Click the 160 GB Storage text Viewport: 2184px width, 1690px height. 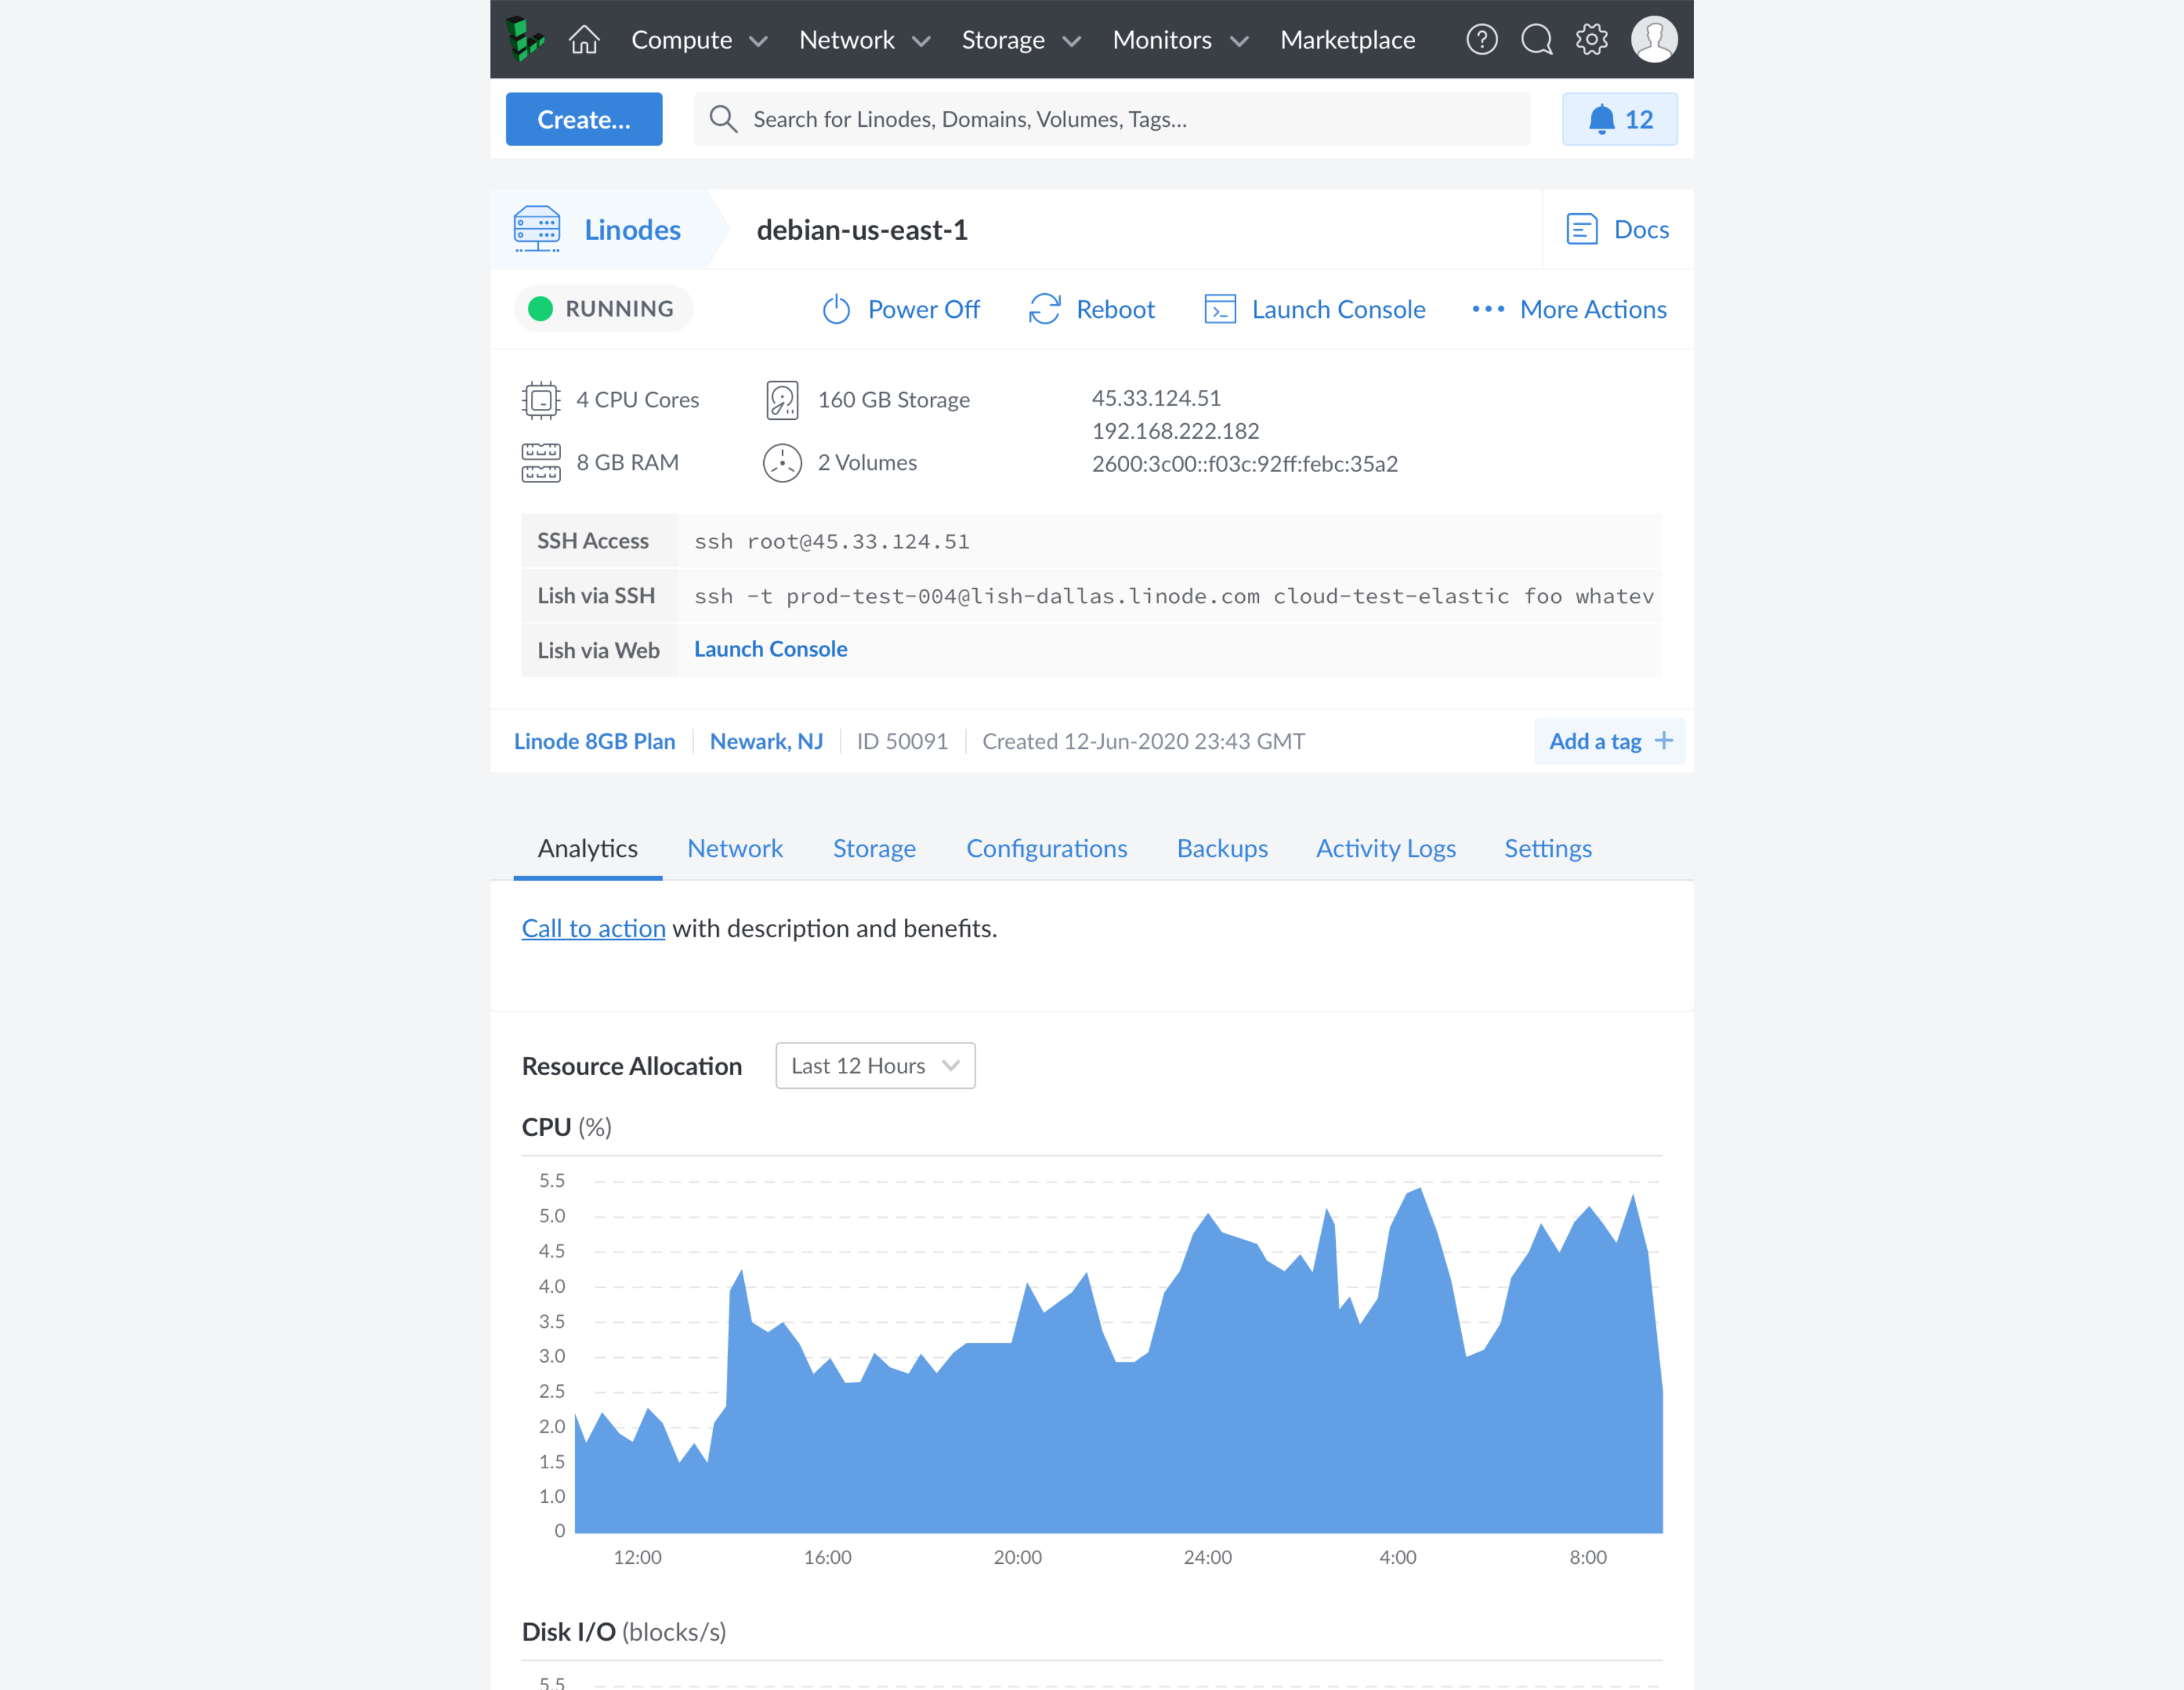pos(893,400)
